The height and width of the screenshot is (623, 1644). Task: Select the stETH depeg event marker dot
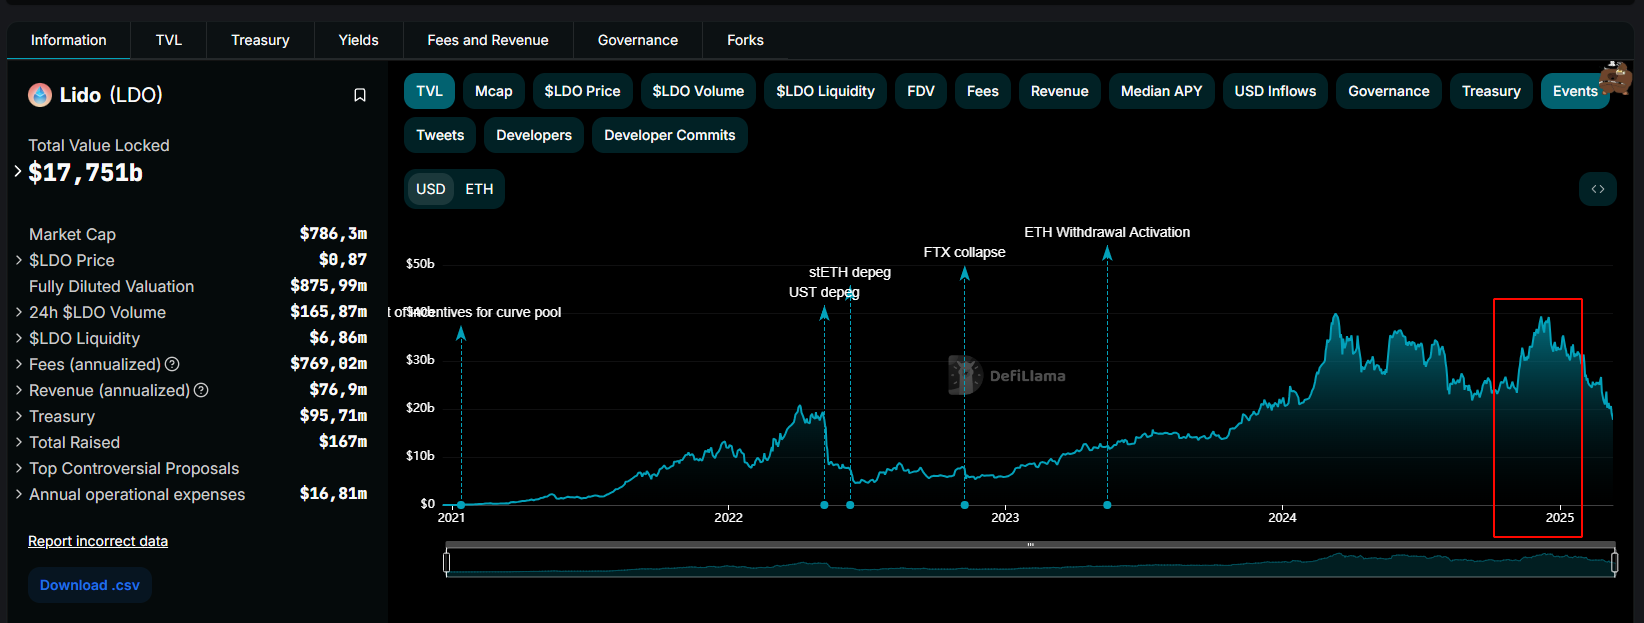pos(850,505)
